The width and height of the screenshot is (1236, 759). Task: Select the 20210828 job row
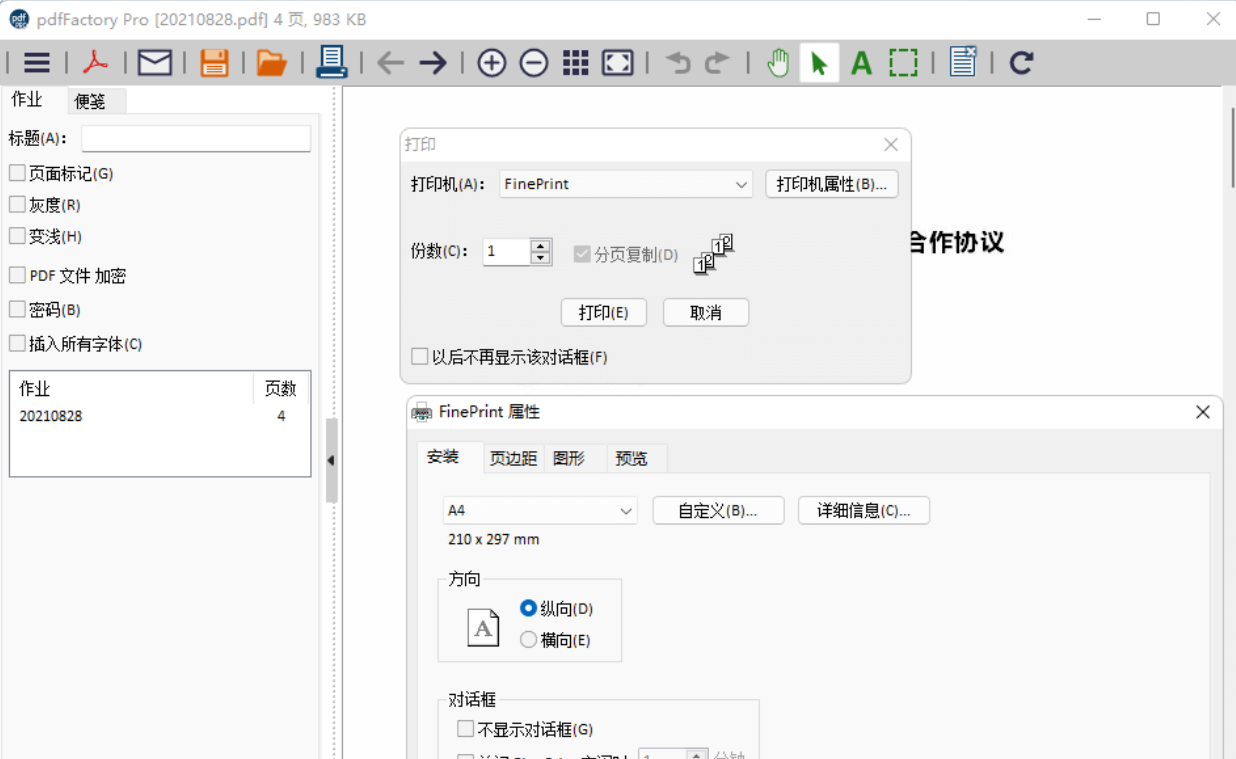(x=160, y=416)
